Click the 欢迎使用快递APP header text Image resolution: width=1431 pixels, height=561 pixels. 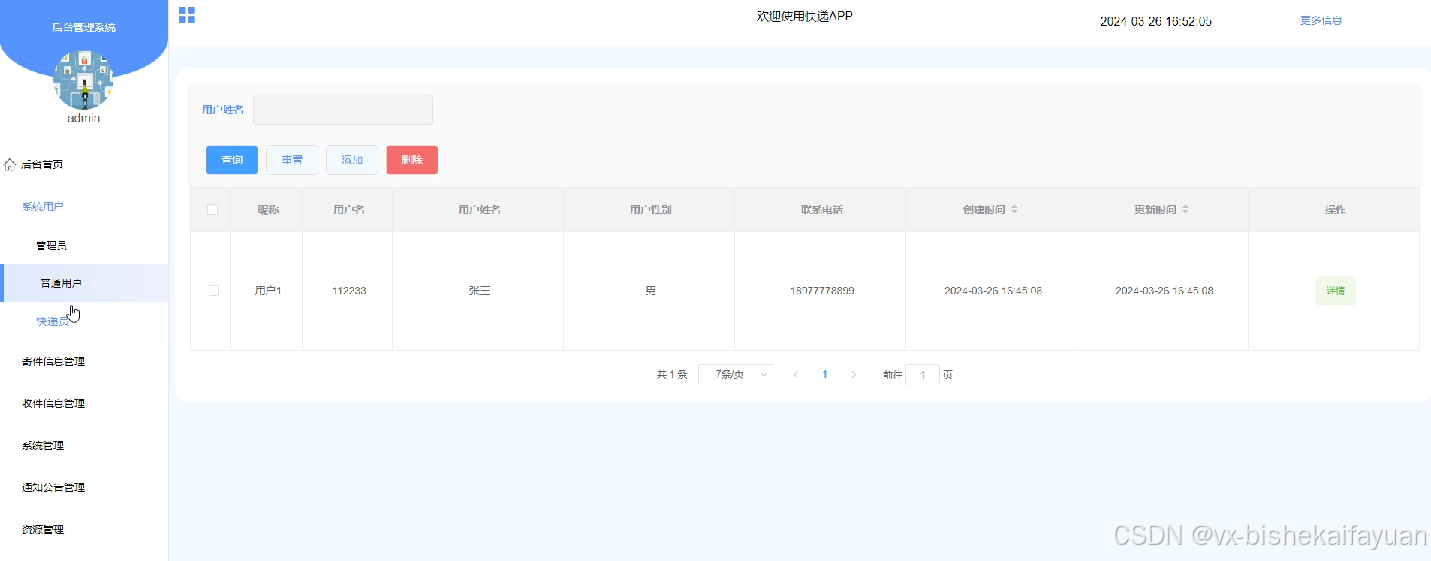click(x=805, y=17)
